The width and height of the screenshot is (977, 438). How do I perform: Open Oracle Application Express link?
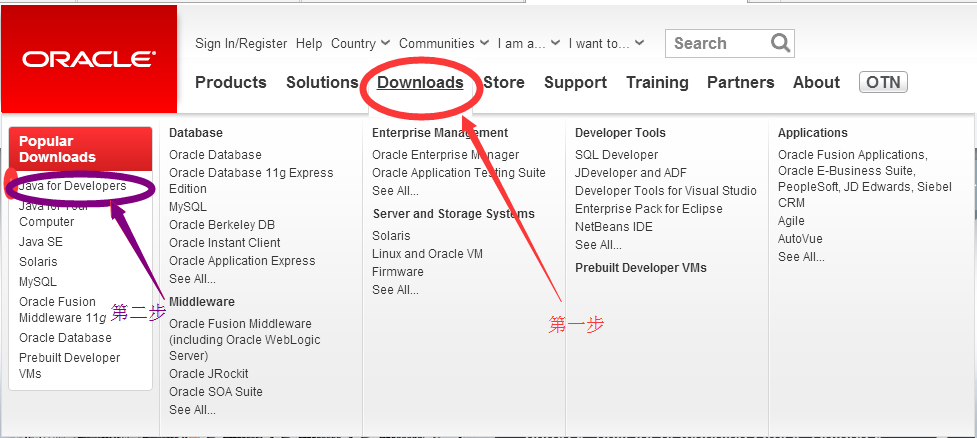(242, 260)
